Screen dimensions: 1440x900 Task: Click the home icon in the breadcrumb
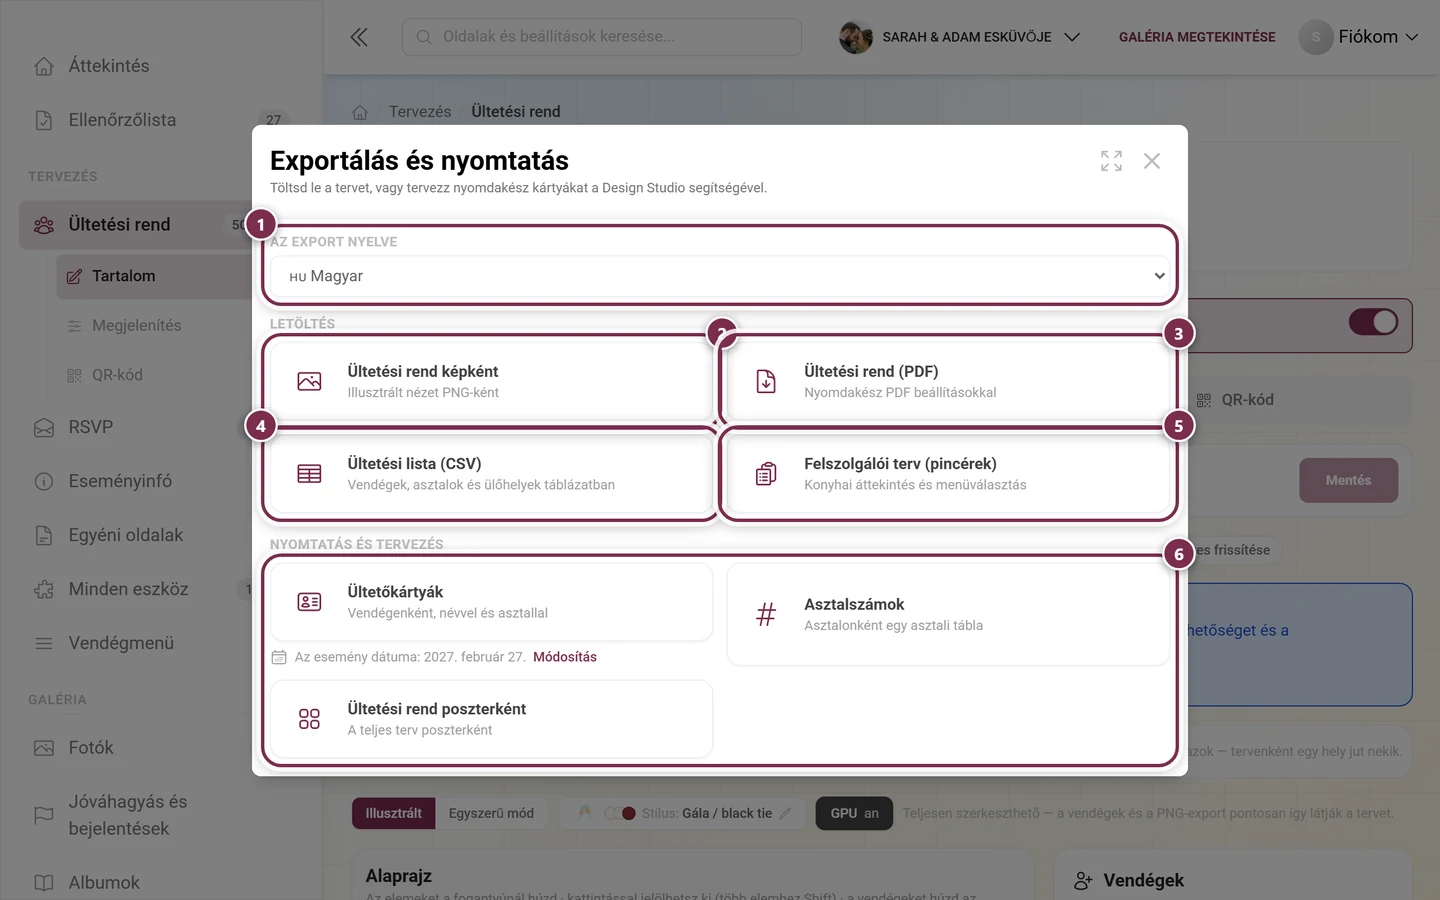click(x=360, y=112)
